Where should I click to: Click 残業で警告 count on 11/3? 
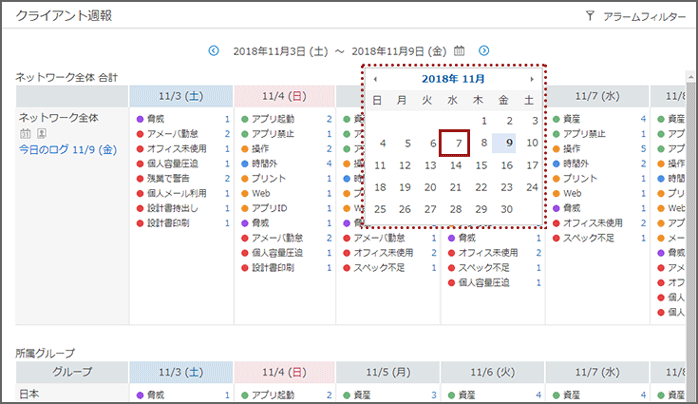click(x=227, y=178)
